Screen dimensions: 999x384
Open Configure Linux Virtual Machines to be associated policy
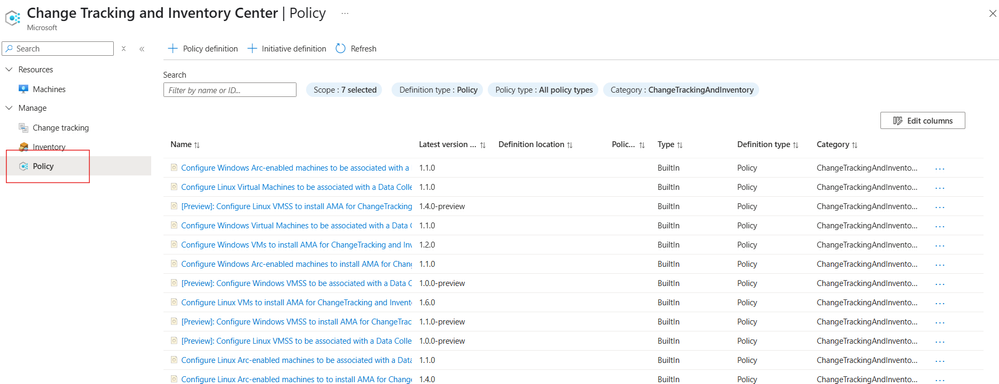click(x=296, y=187)
